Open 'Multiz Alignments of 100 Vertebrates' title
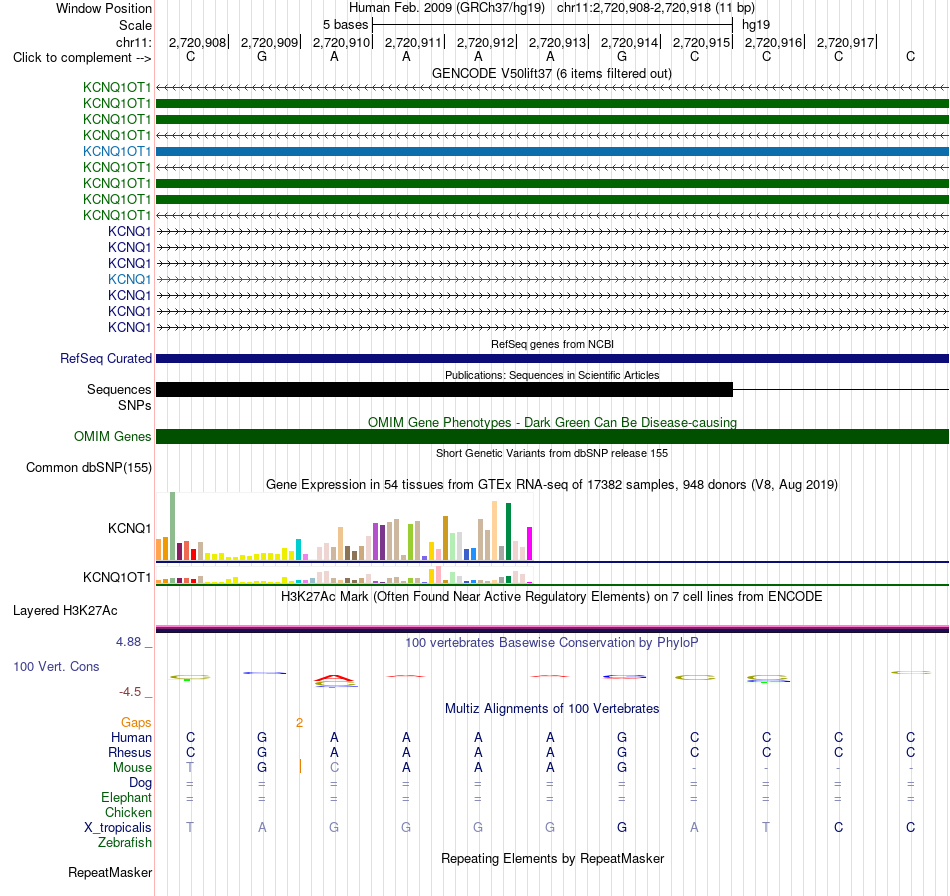Viewport: 950px width, 896px height. click(x=552, y=709)
